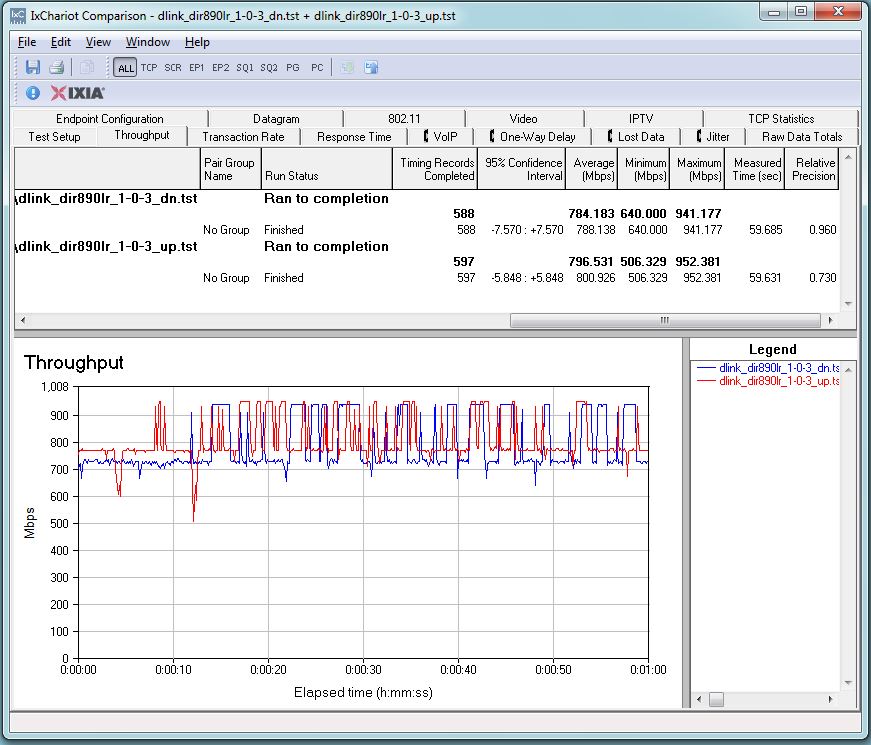
Task: Open the File menu
Action: (x=27, y=42)
